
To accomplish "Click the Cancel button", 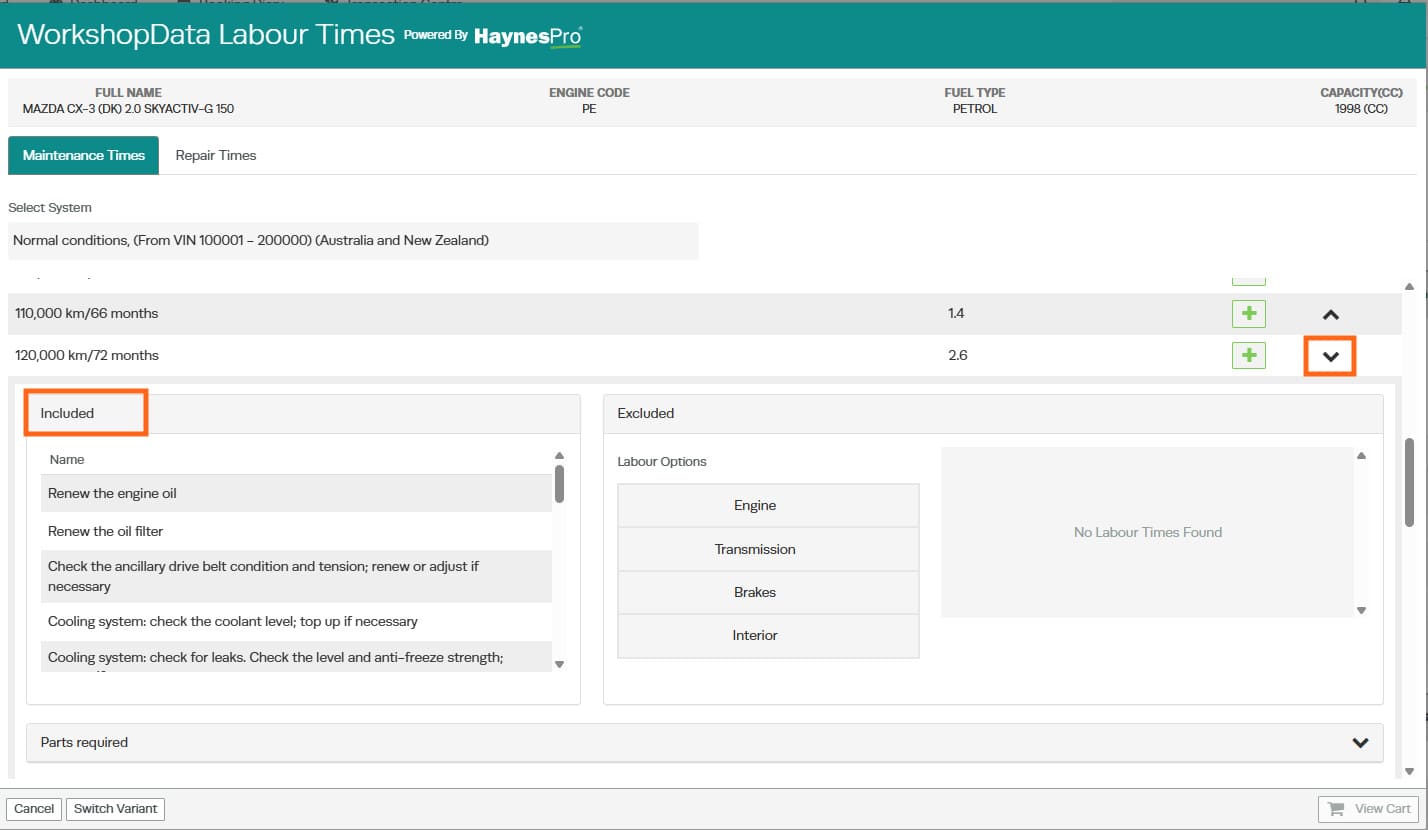I will point(34,809).
